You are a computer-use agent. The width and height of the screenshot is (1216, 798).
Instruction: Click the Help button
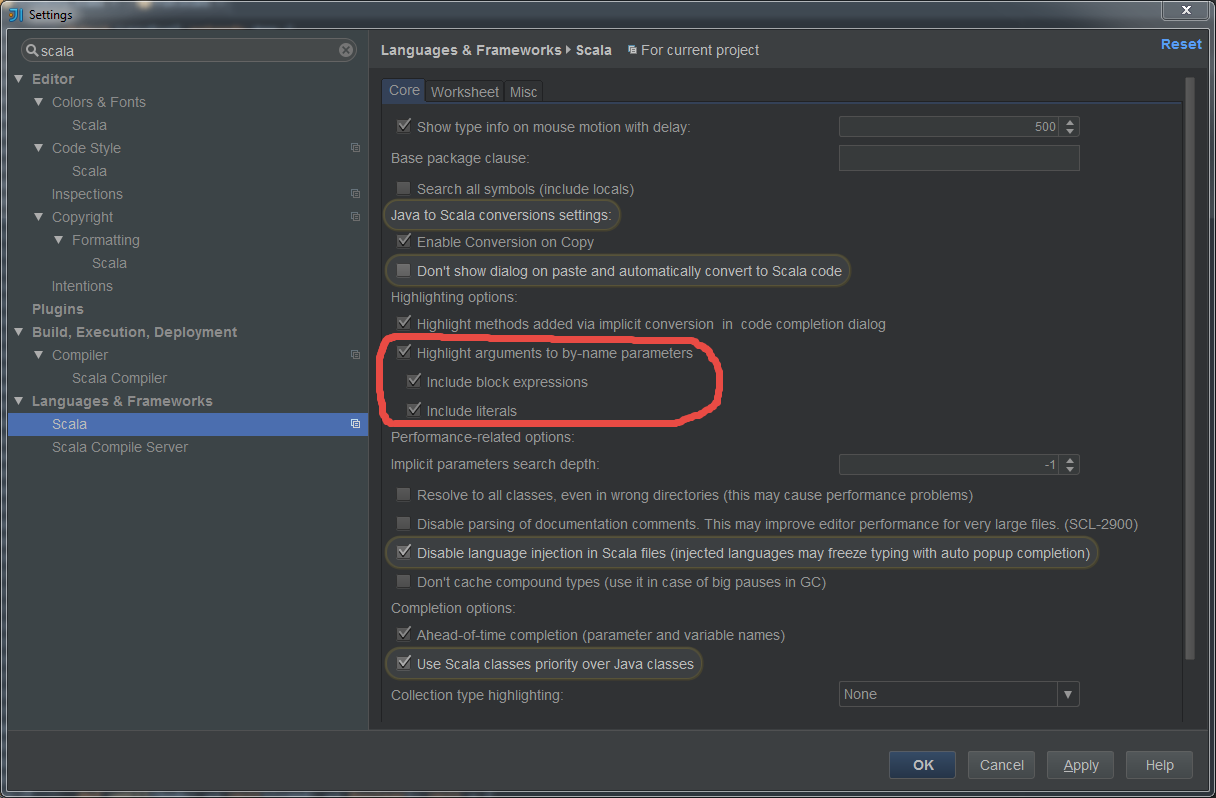(1159, 765)
